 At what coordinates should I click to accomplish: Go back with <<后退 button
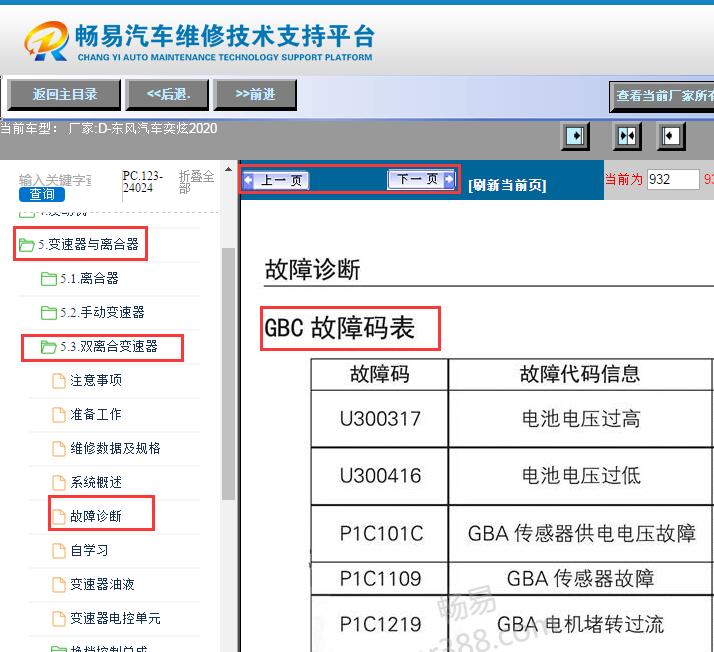tap(167, 95)
